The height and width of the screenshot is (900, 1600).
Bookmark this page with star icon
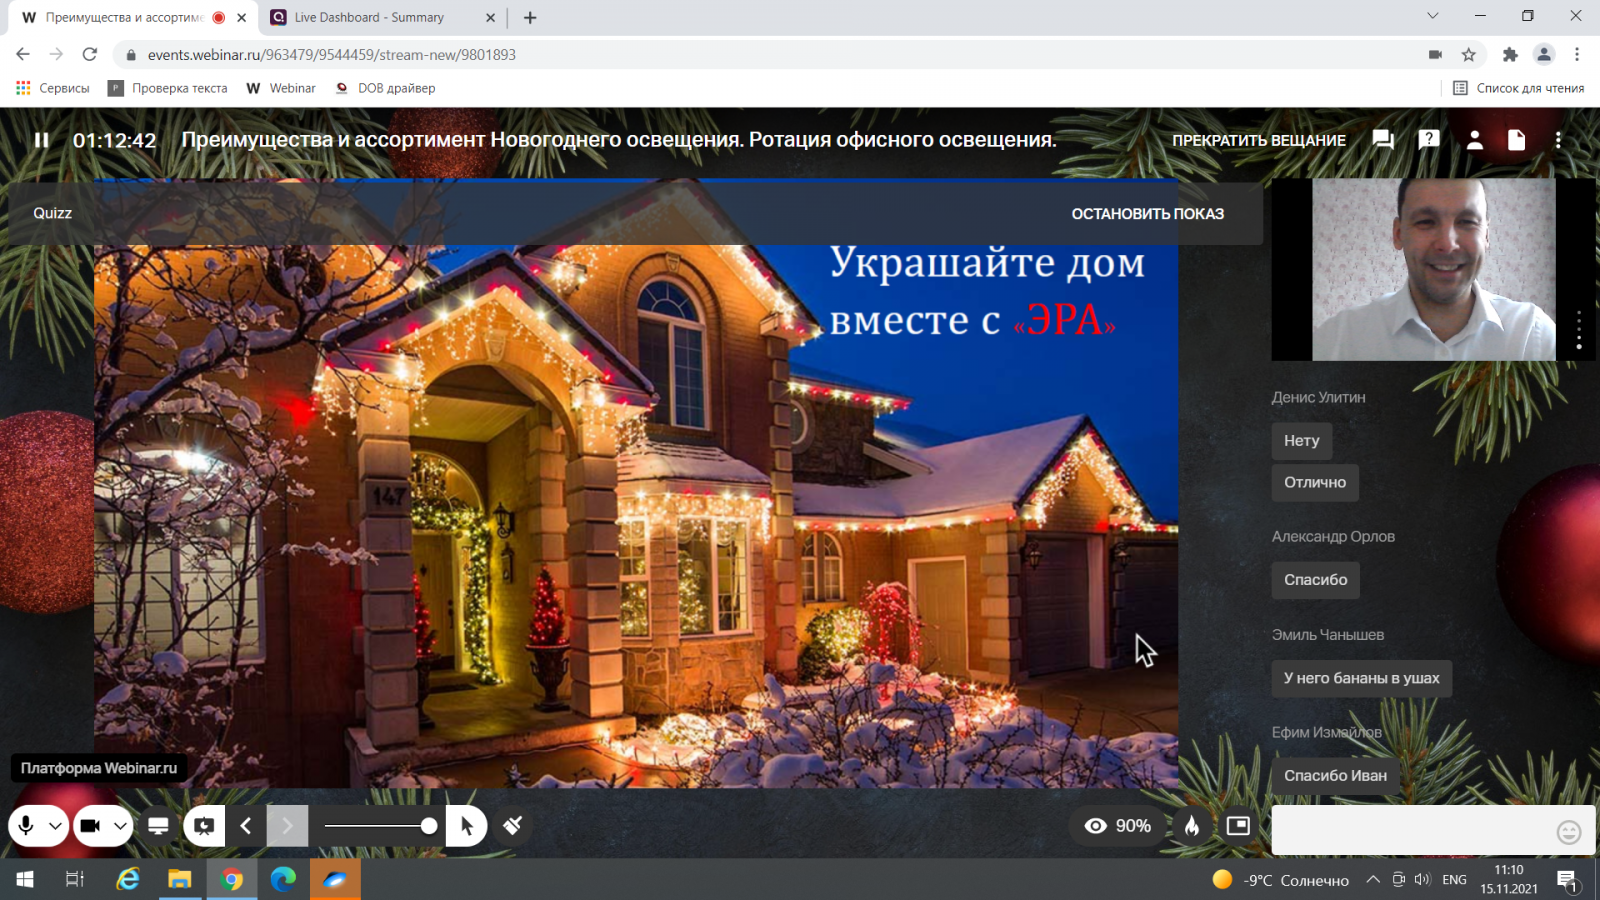[x=1468, y=55]
